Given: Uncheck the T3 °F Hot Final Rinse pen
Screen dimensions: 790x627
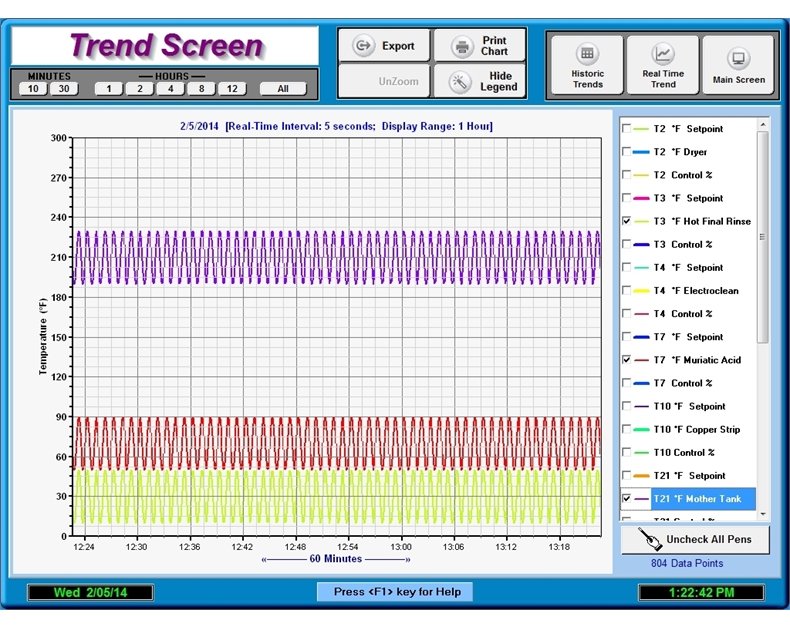Looking at the screenshot, I should point(627,221).
